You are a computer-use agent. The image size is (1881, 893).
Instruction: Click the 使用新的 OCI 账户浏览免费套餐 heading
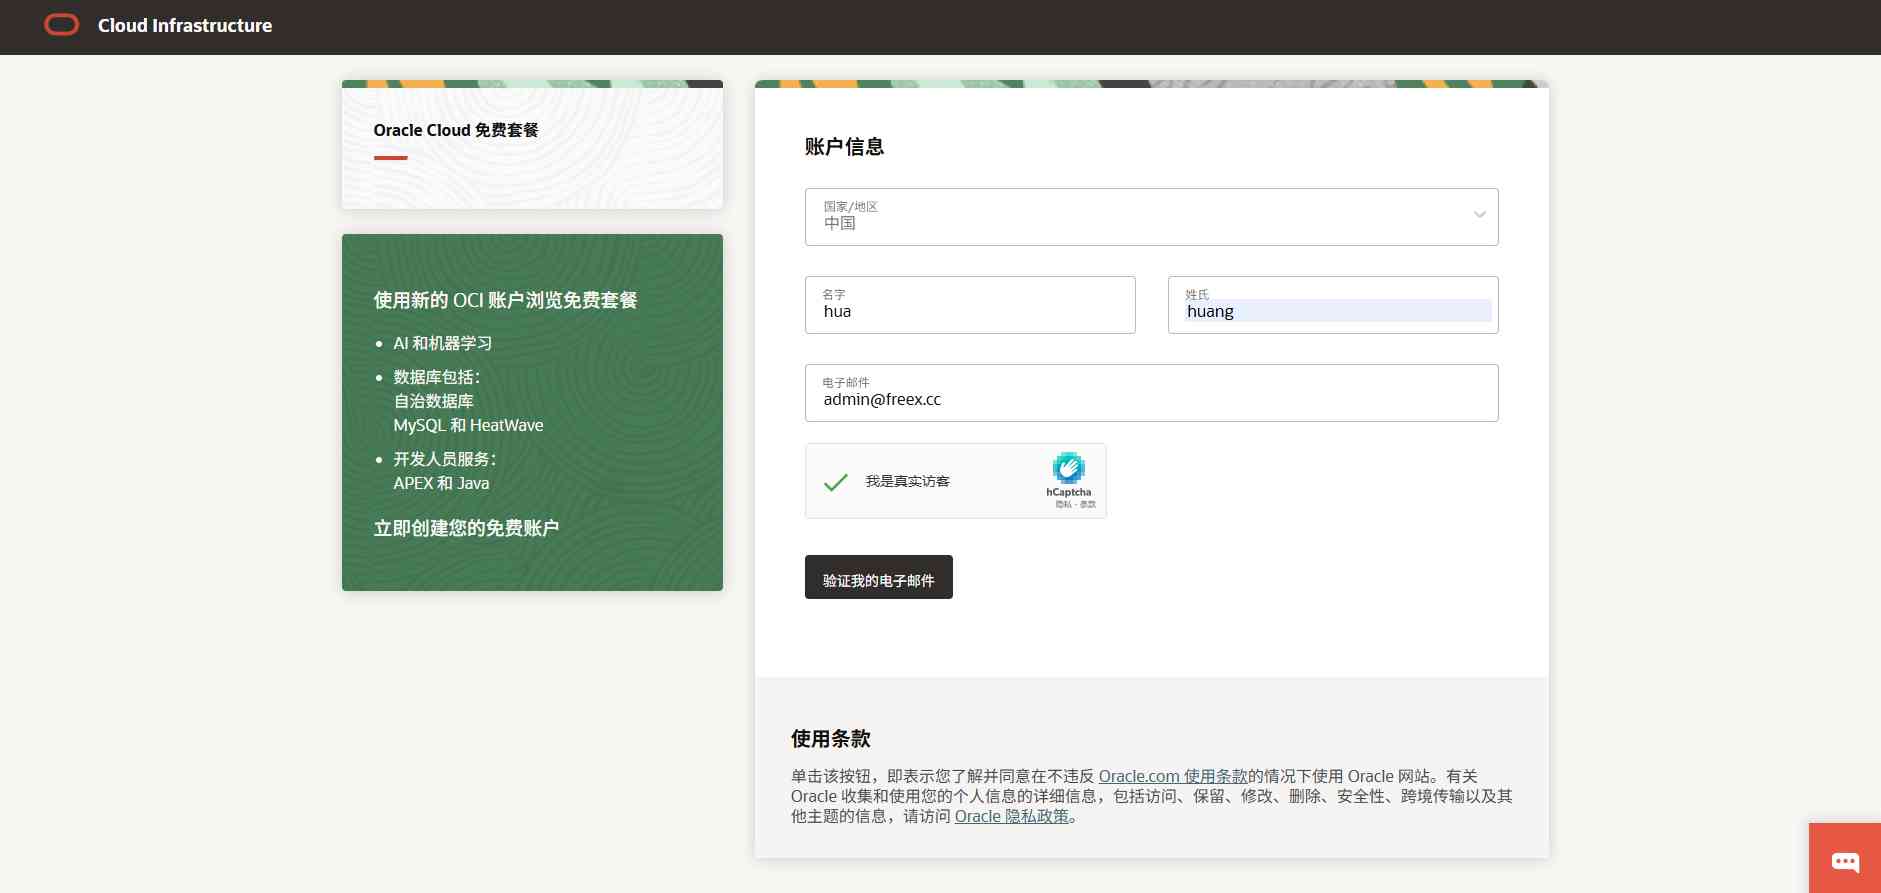(505, 300)
